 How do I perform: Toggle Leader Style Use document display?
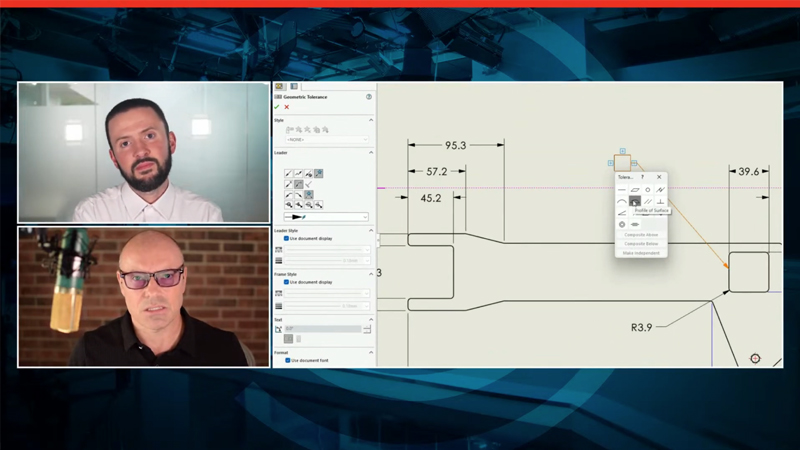pyautogui.click(x=286, y=239)
